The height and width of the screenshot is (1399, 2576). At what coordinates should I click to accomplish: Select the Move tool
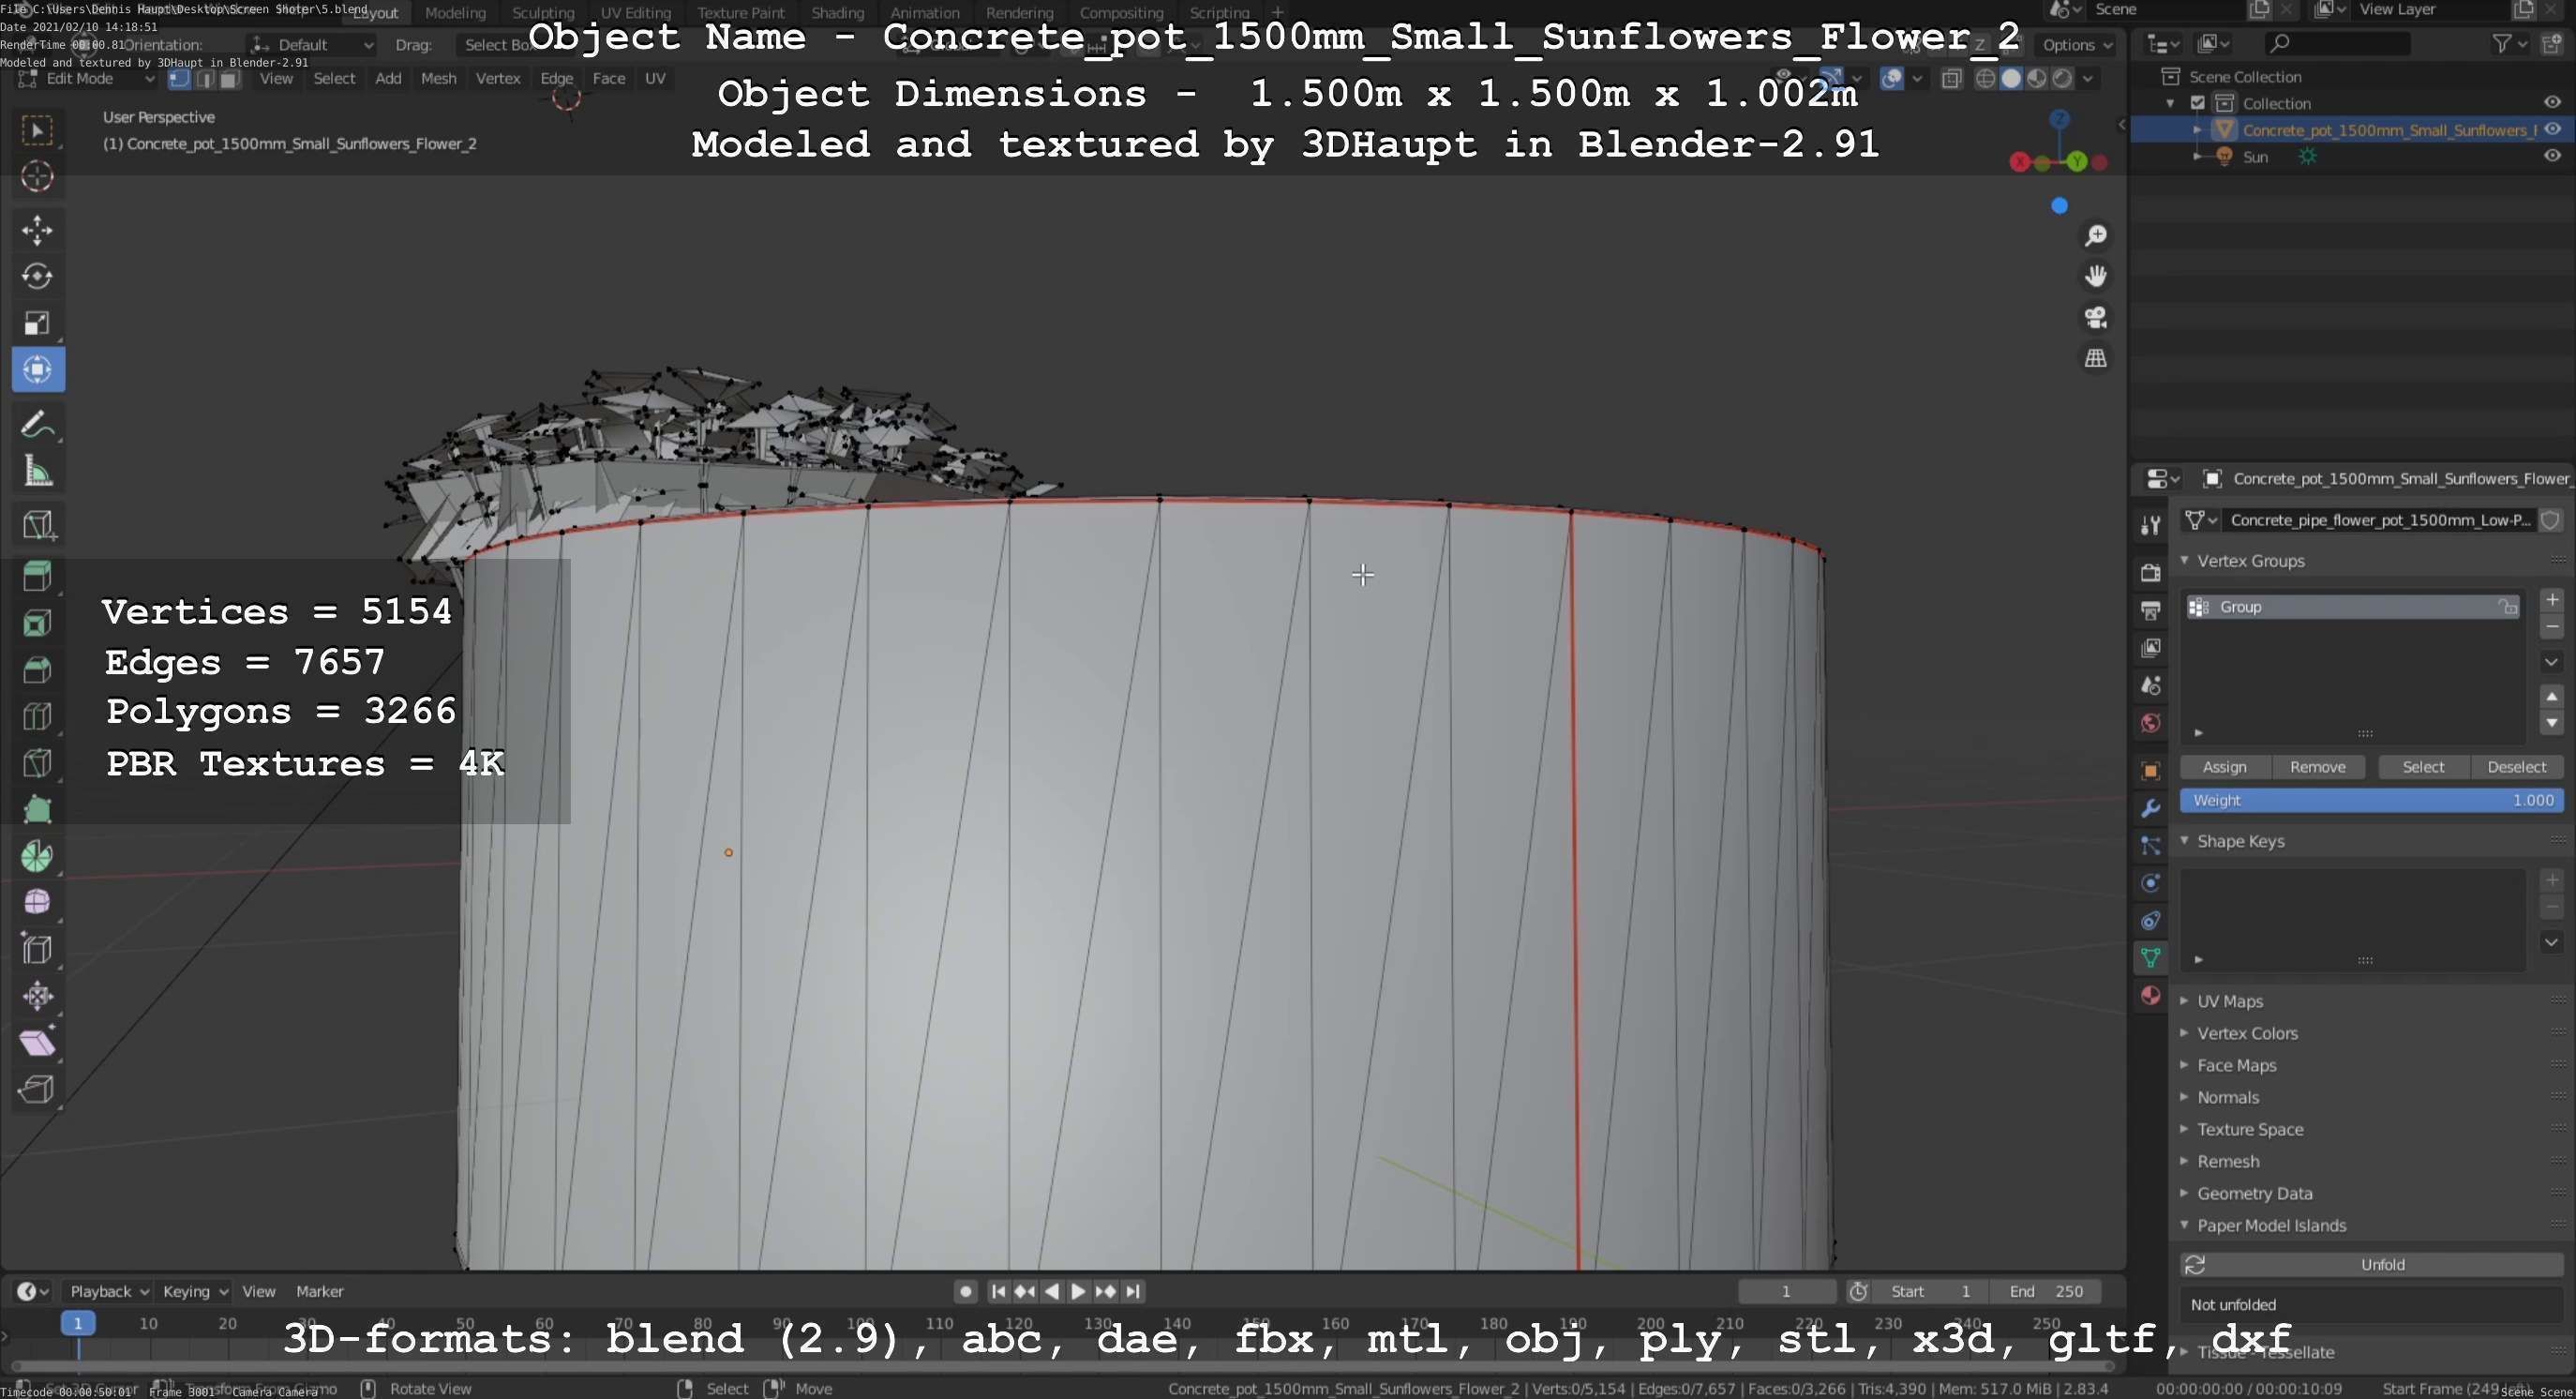click(37, 230)
